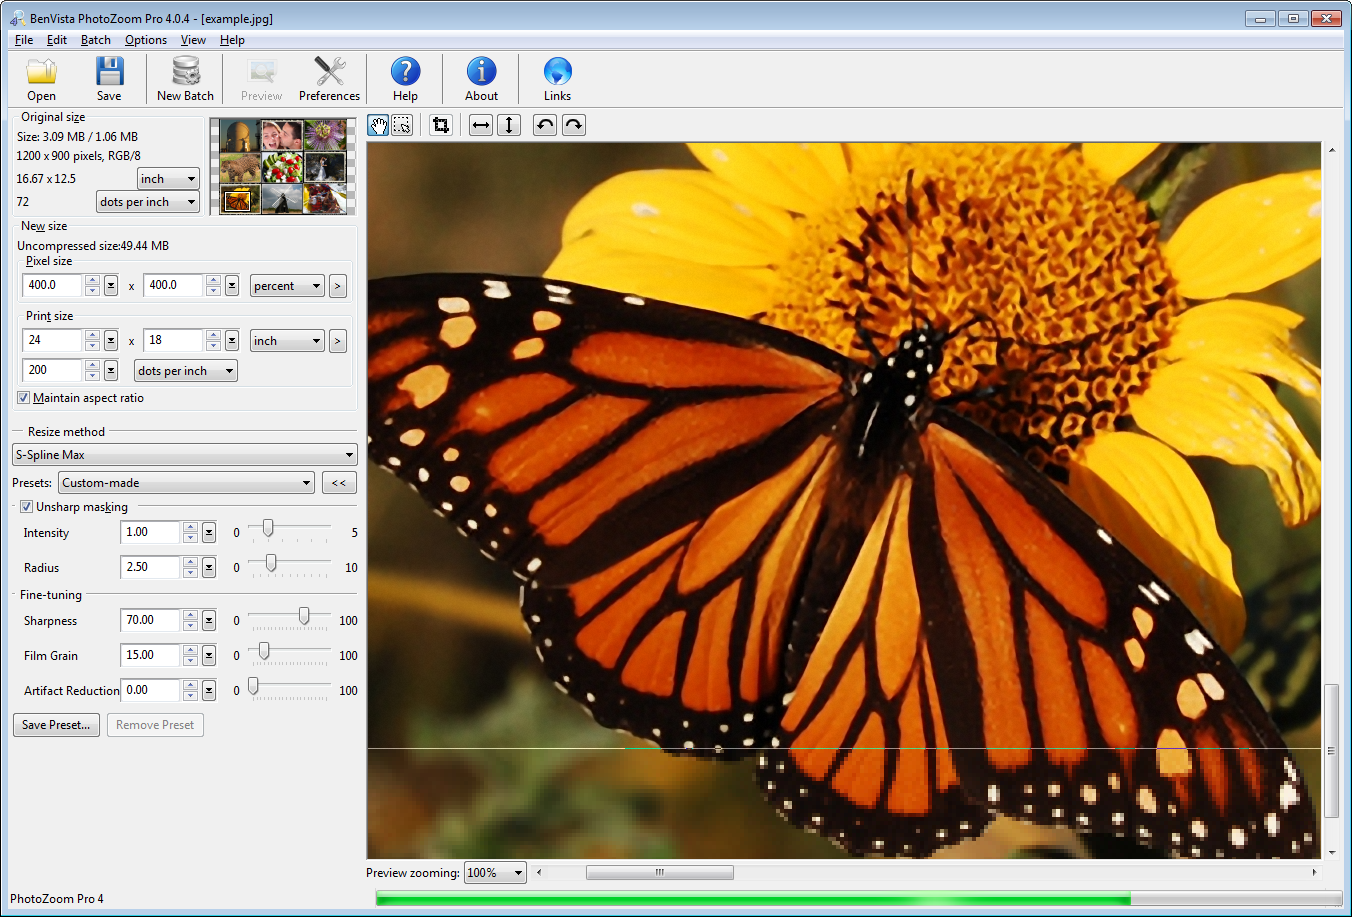Click the Help button

(405, 78)
